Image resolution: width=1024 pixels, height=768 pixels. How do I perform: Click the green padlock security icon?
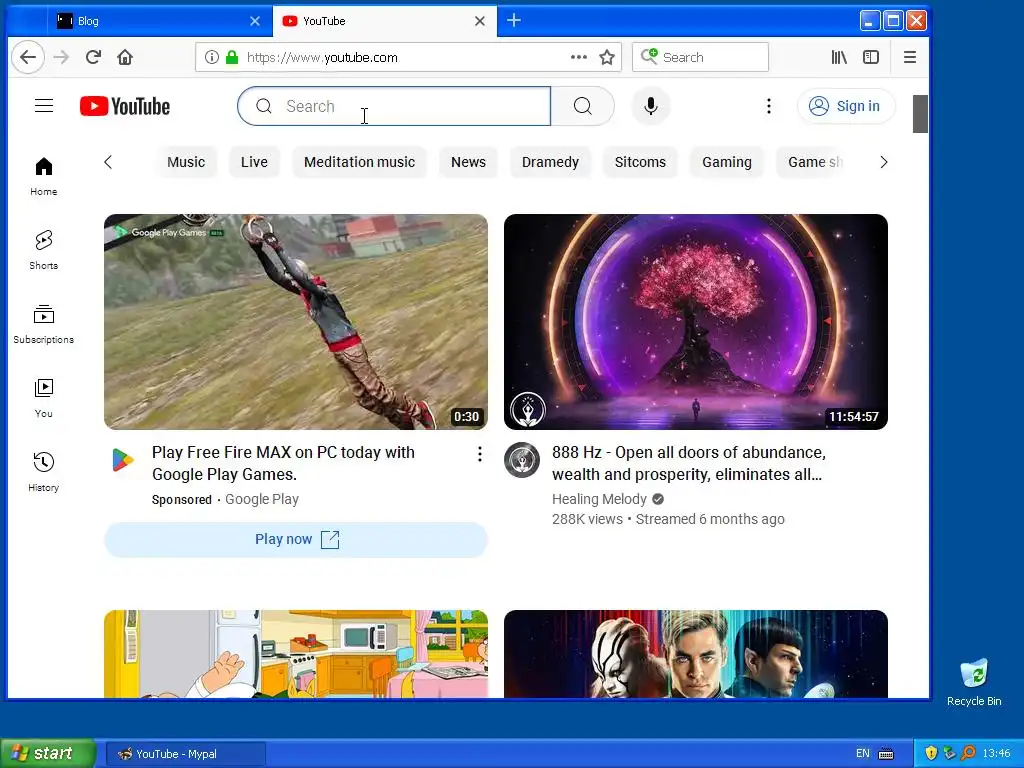point(232,57)
